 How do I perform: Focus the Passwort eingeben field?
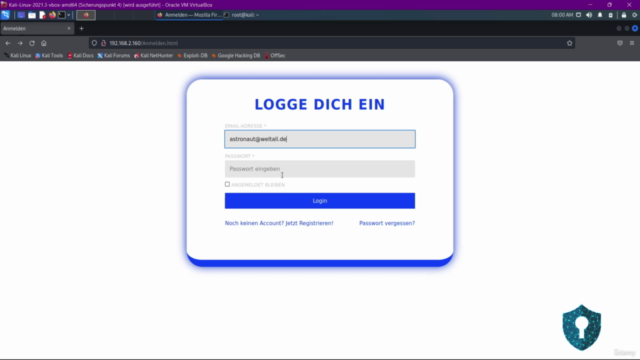pos(320,169)
